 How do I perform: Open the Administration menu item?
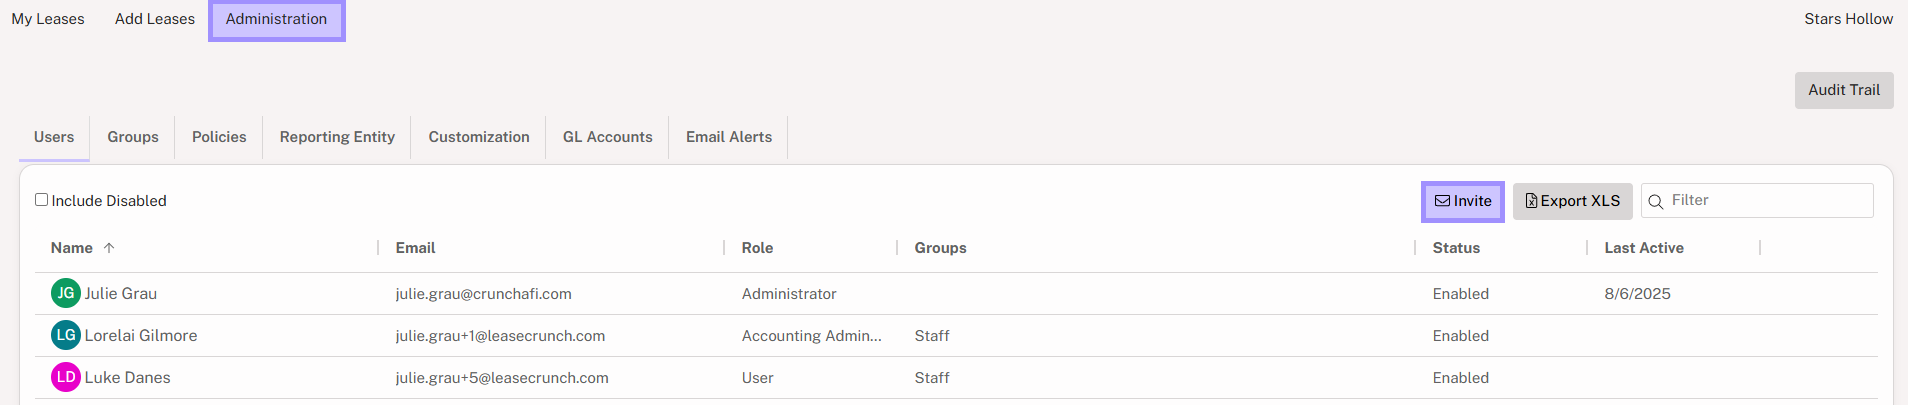pos(276,19)
